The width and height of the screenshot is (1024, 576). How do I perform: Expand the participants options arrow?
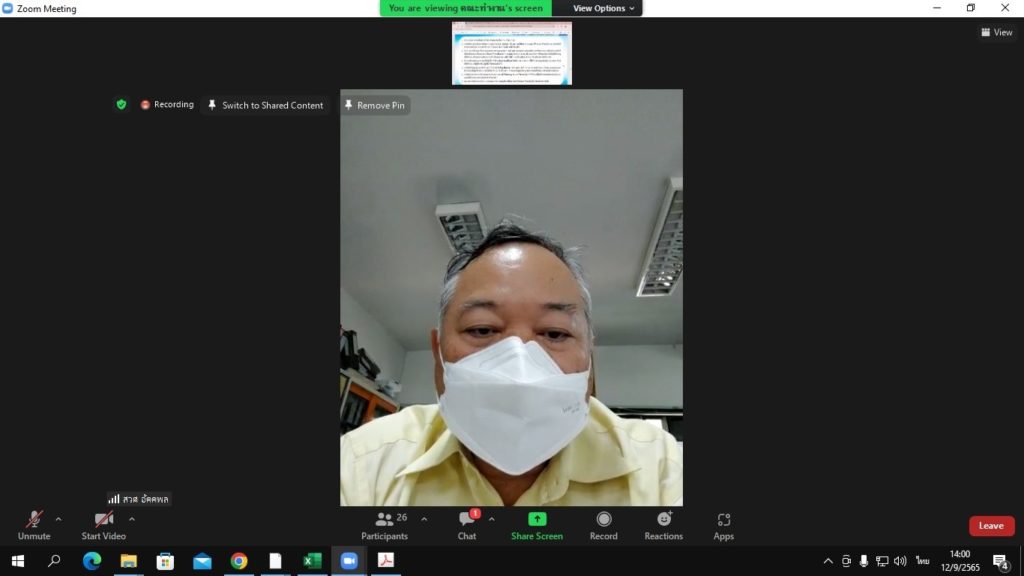pos(424,520)
